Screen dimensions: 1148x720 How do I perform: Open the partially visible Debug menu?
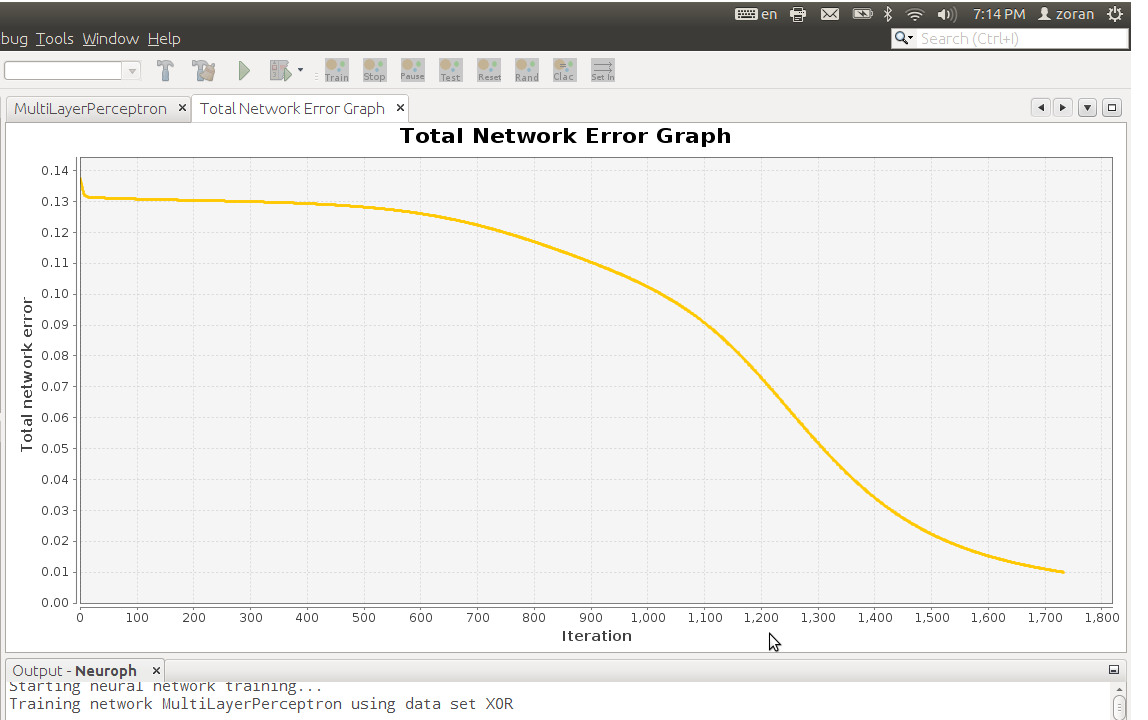tap(14, 39)
